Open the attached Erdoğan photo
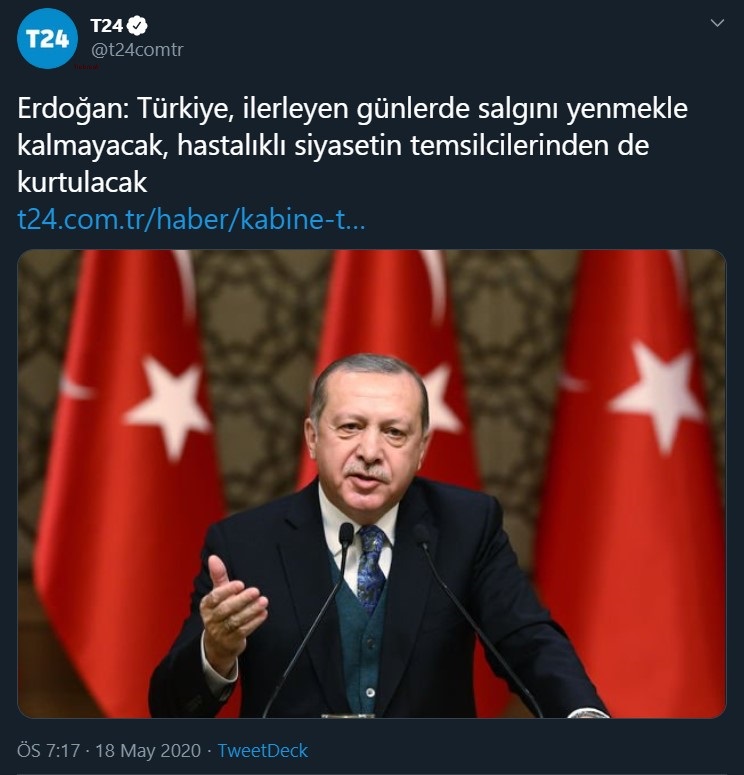The height and width of the screenshot is (775, 744). (372, 483)
